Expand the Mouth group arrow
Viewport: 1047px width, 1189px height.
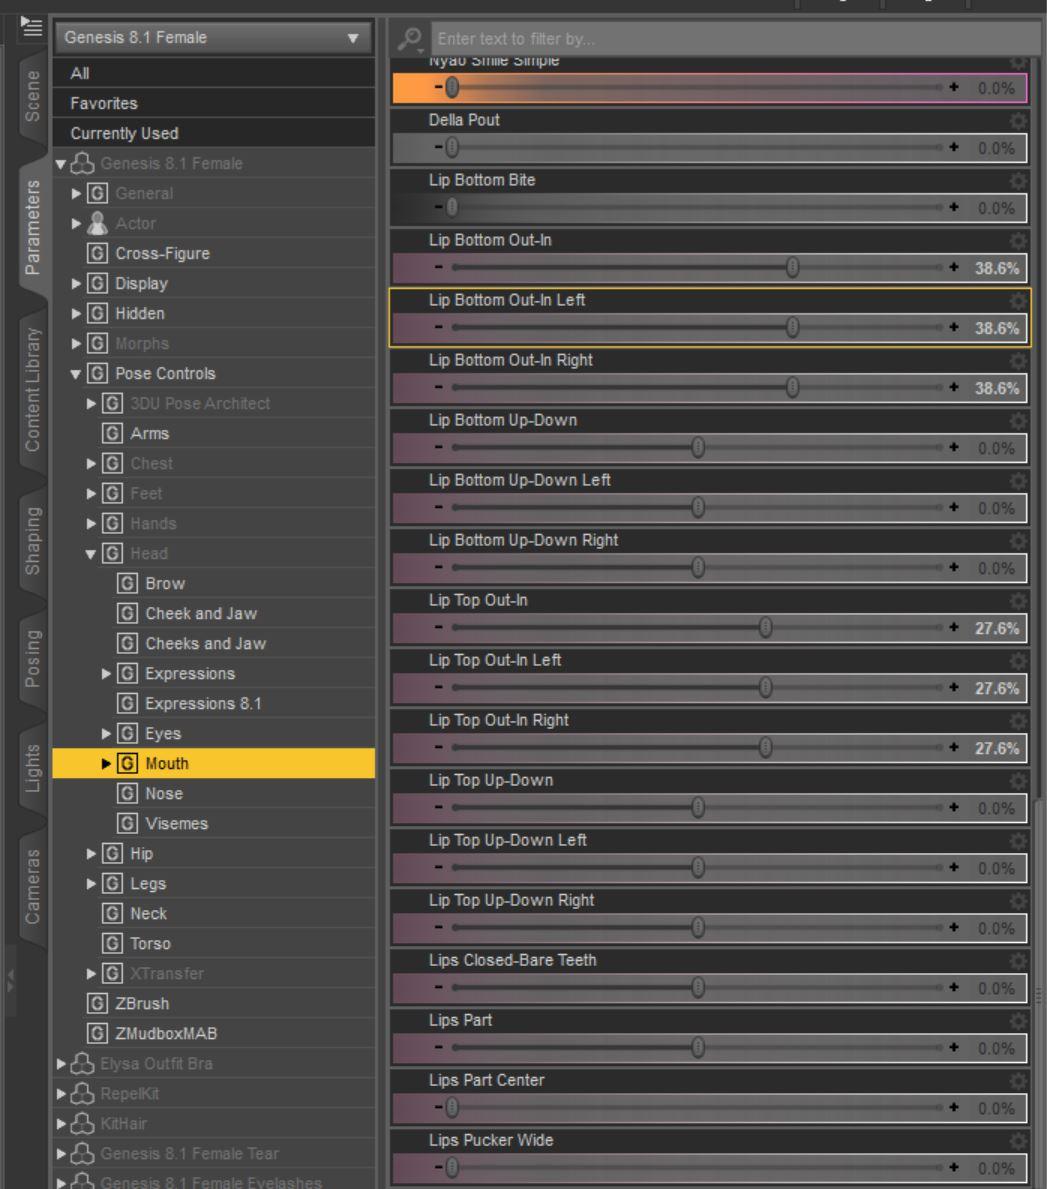tap(106, 764)
